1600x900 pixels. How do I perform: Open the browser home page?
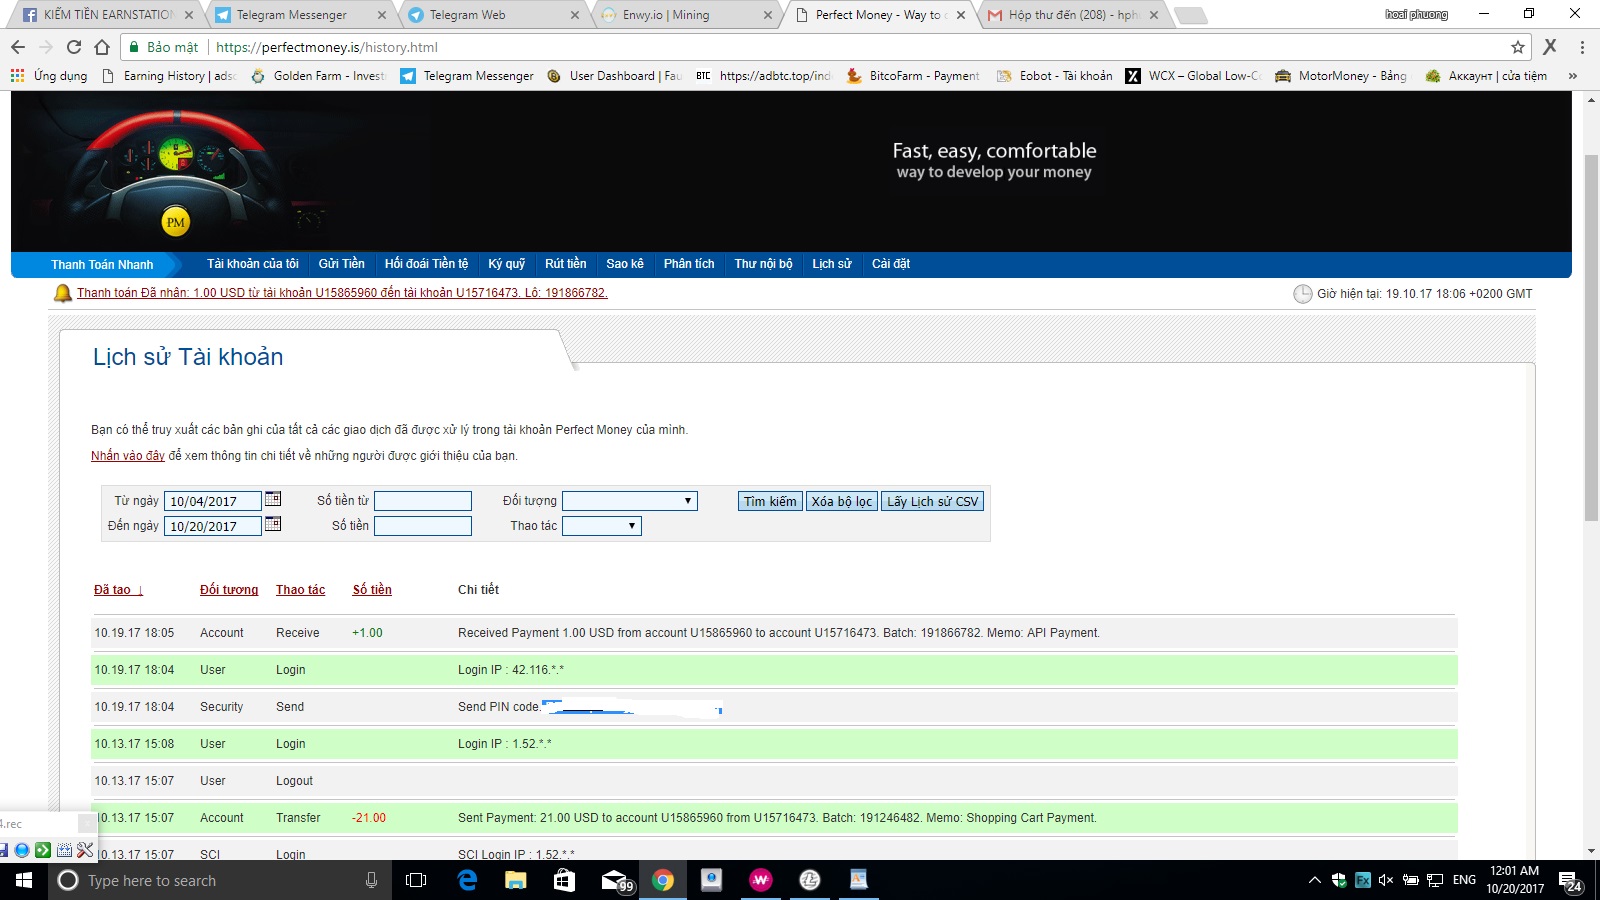(102, 47)
